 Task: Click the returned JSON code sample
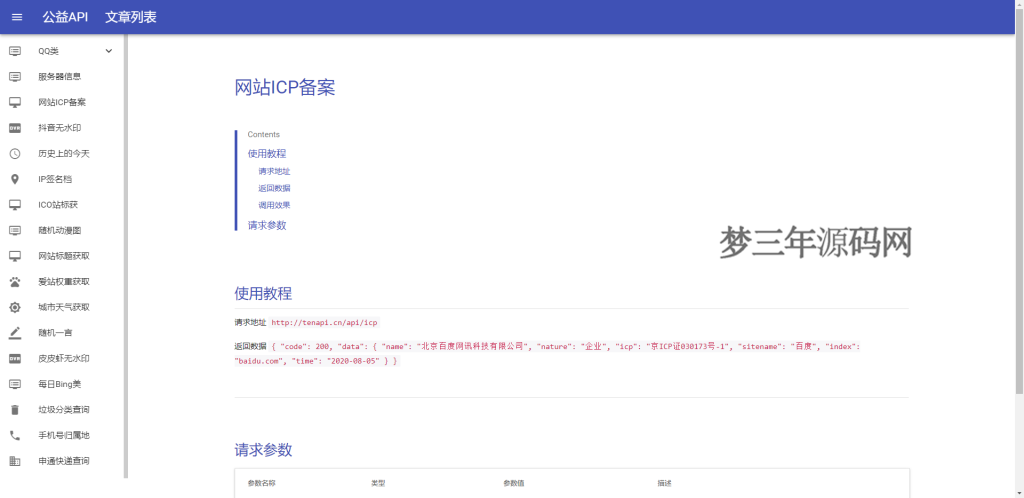pos(547,354)
